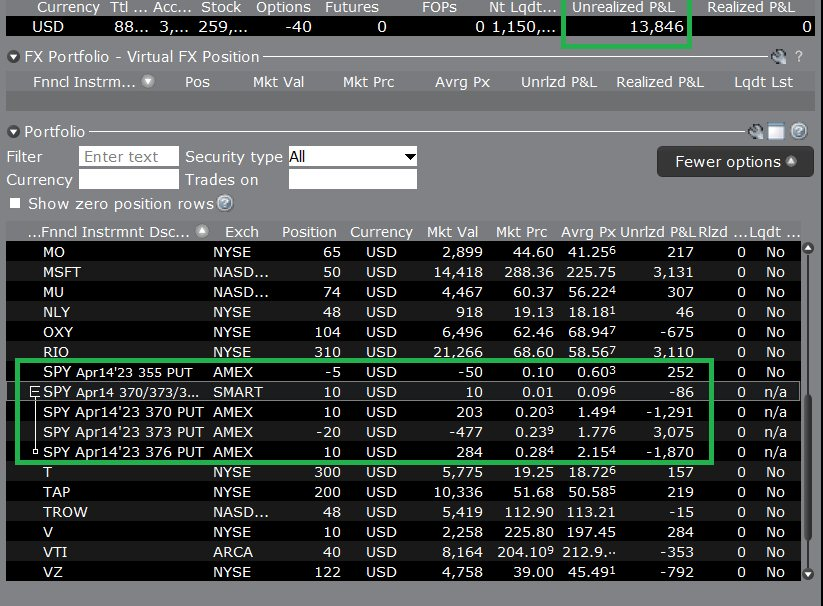Click the -40 Options value in USD row
Image resolution: width=823 pixels, height=606 pixels.
point(298,27)
